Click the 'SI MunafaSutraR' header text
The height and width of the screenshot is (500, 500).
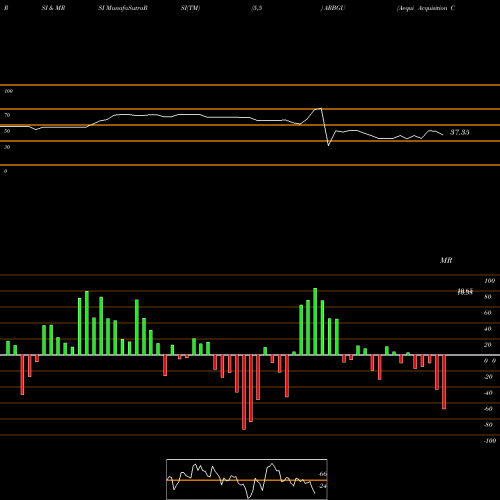point(123,8)
